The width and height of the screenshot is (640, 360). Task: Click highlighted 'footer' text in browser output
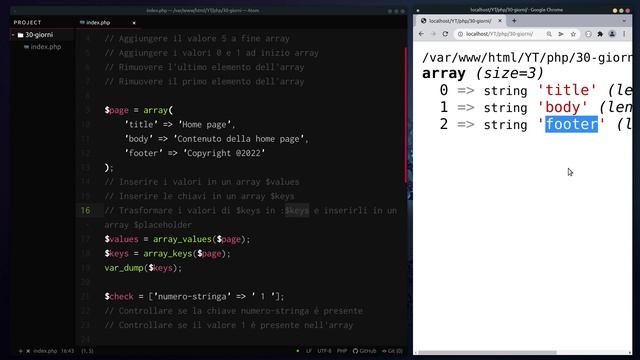(571, 124)
